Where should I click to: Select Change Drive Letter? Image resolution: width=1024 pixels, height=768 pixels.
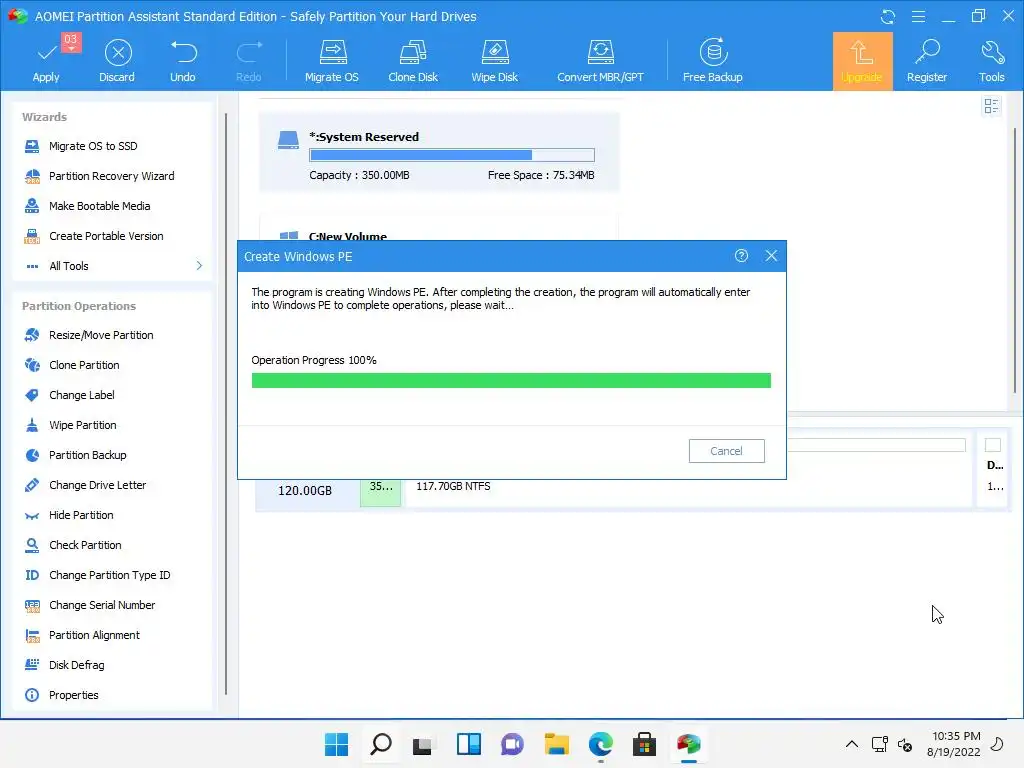point(97,485)
